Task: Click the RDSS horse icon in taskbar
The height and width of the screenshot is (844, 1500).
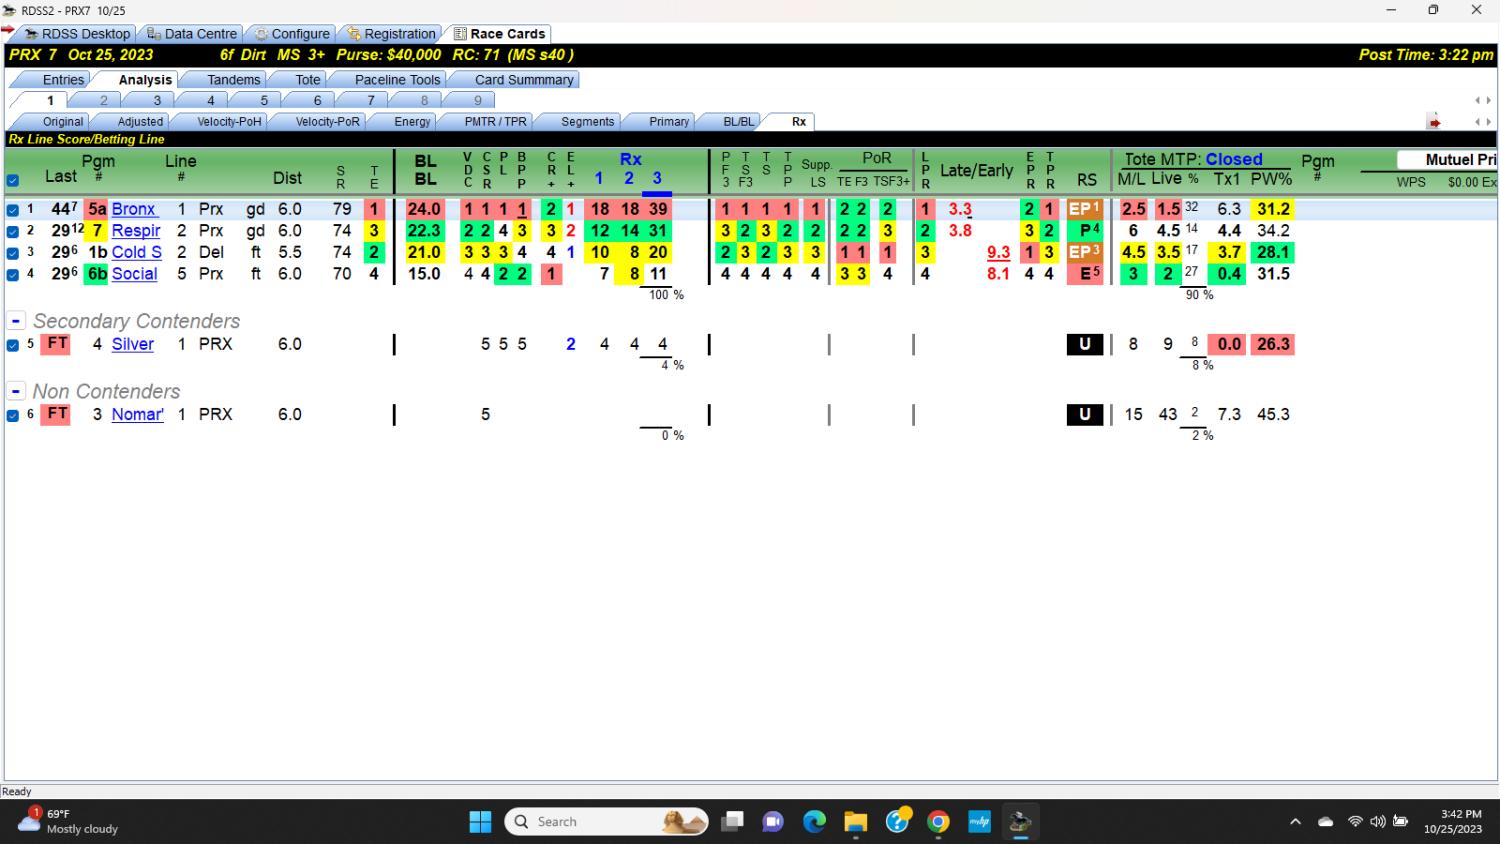Action: coord(1020,822)
